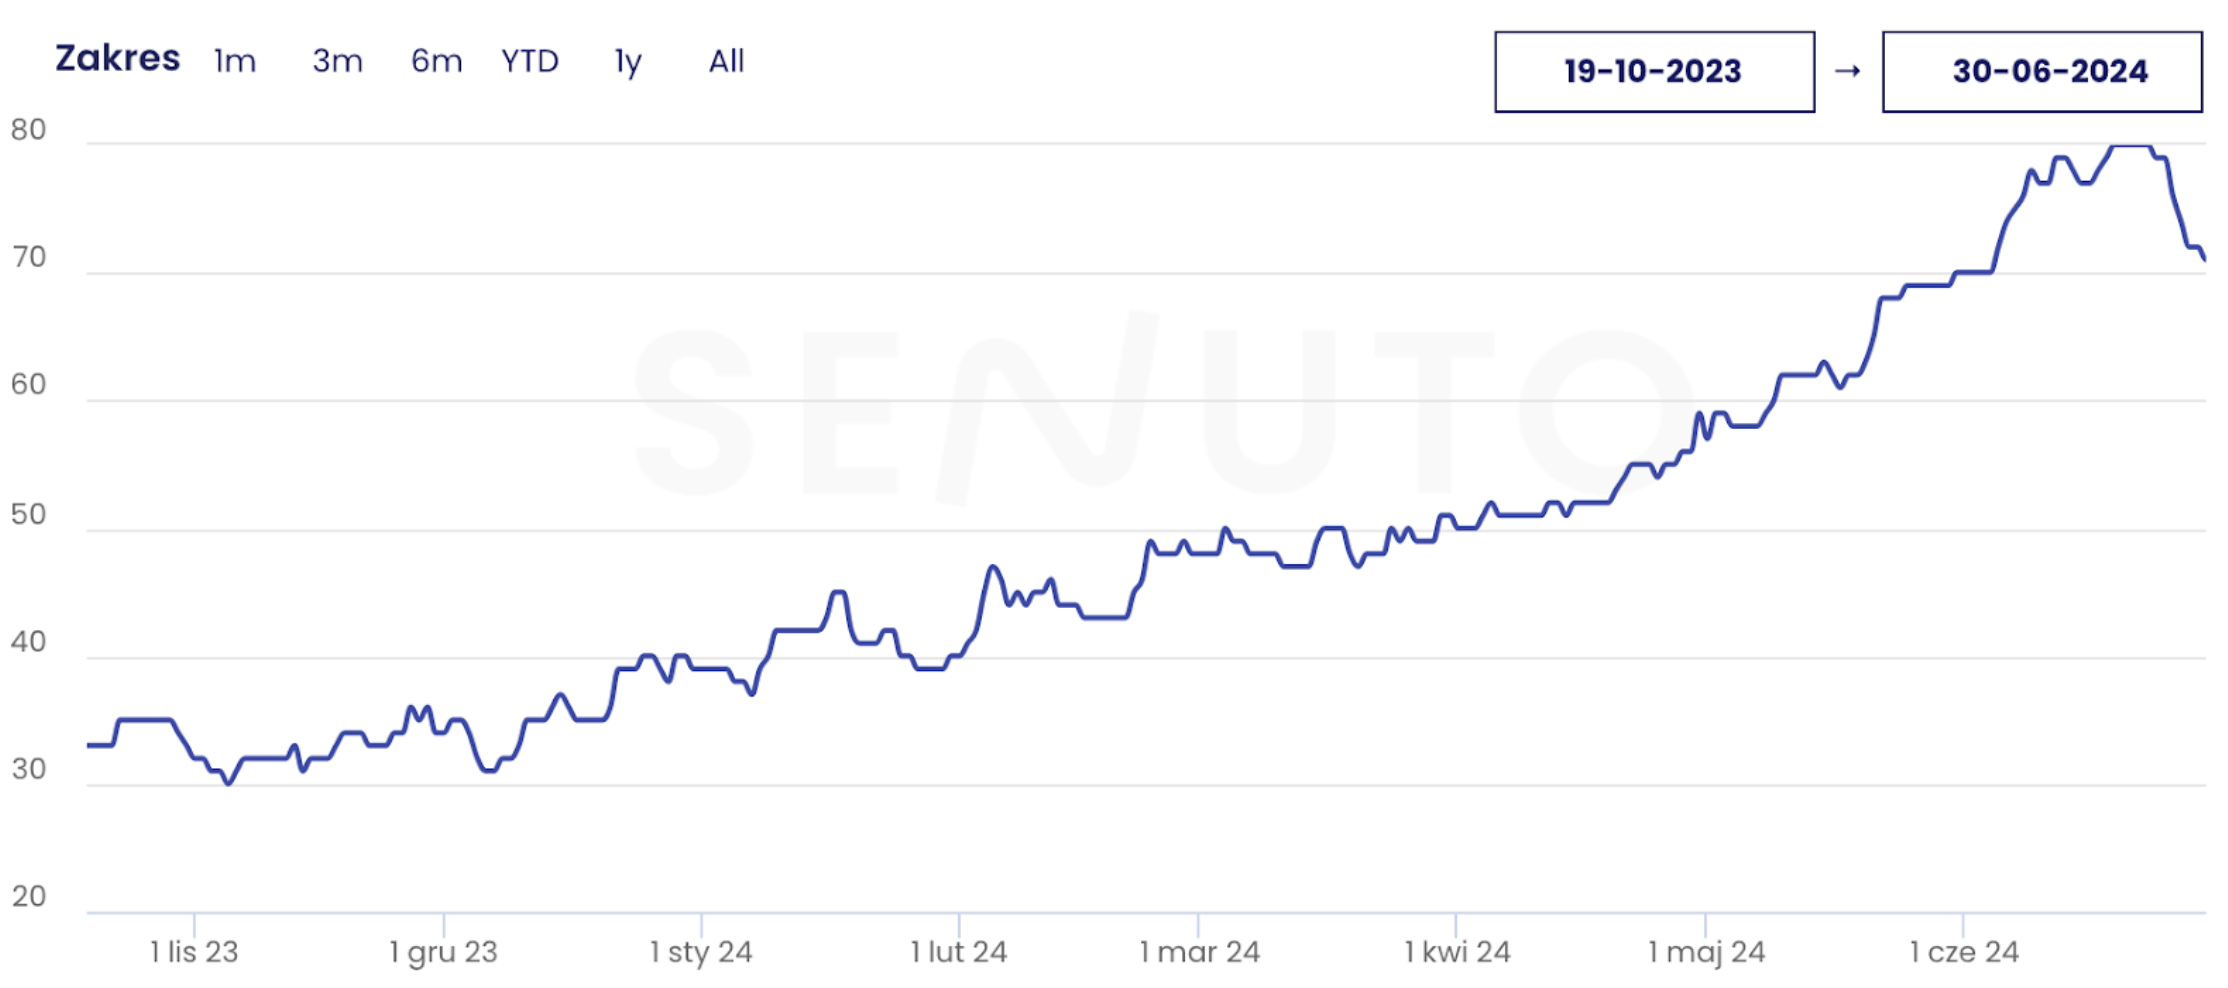Set range to 1y

(628, 62)
